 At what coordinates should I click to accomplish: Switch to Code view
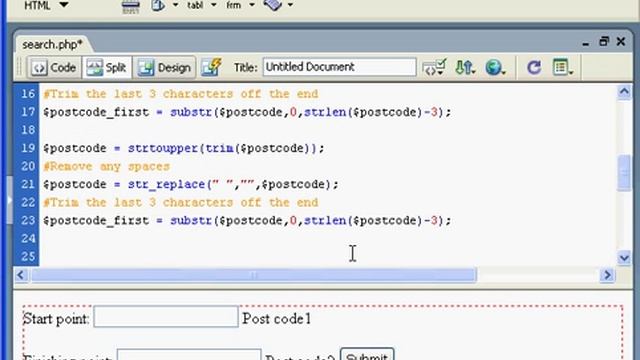pyautogui.click(x=54, y=67)
